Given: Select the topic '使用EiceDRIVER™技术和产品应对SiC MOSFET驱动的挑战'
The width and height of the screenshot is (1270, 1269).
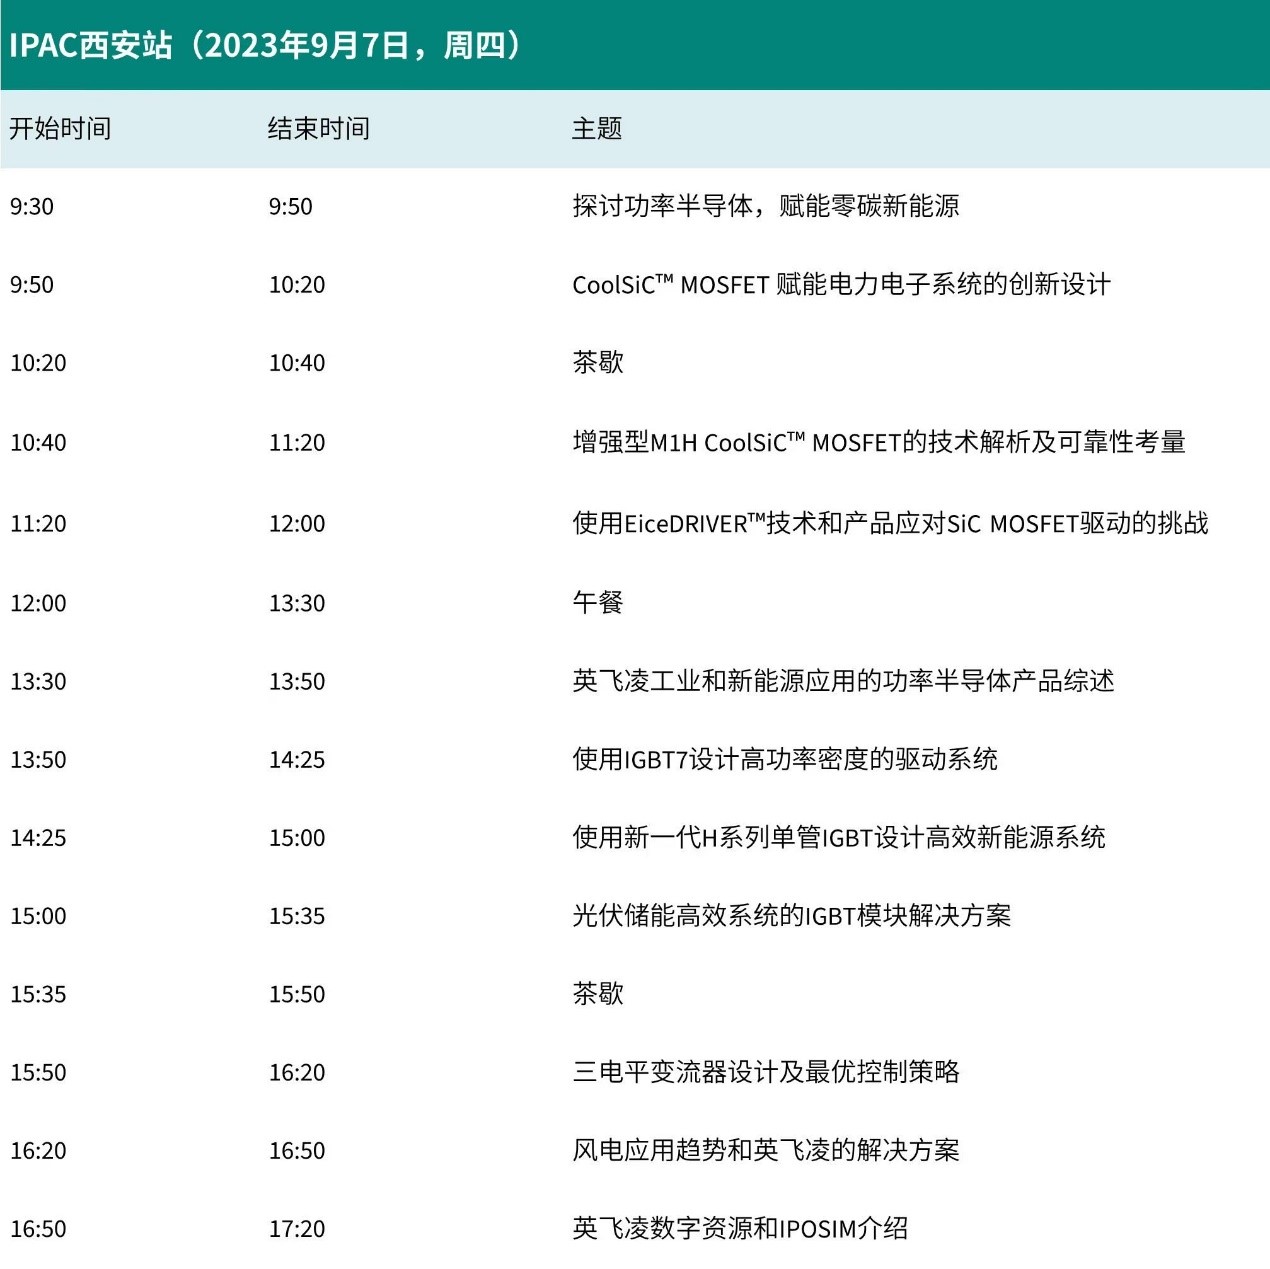Looking at the screenshot, I should coord(890,523).
